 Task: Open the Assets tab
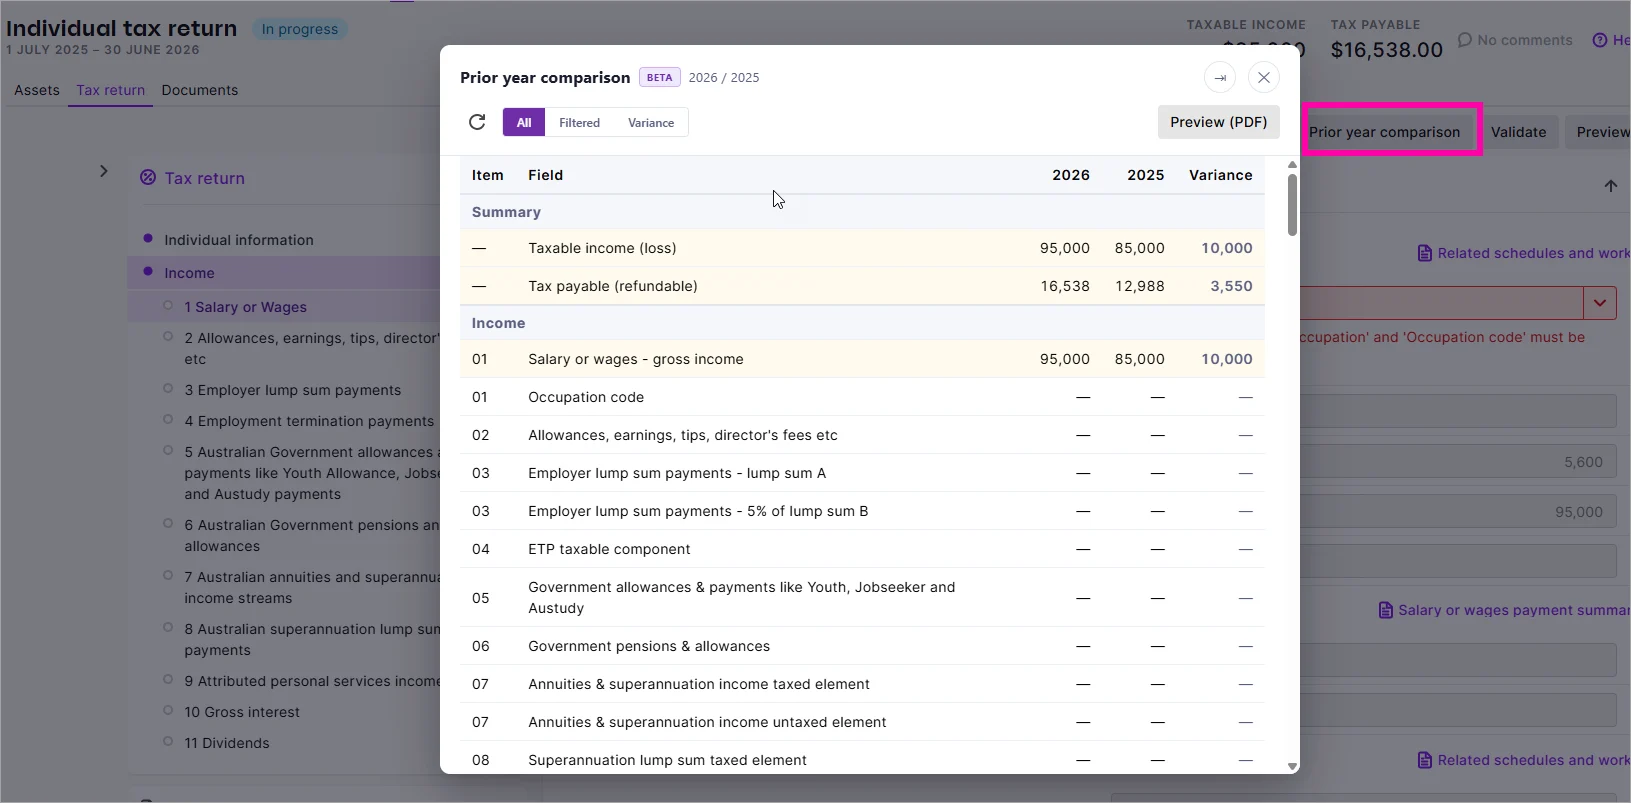[x=37, y=90]
